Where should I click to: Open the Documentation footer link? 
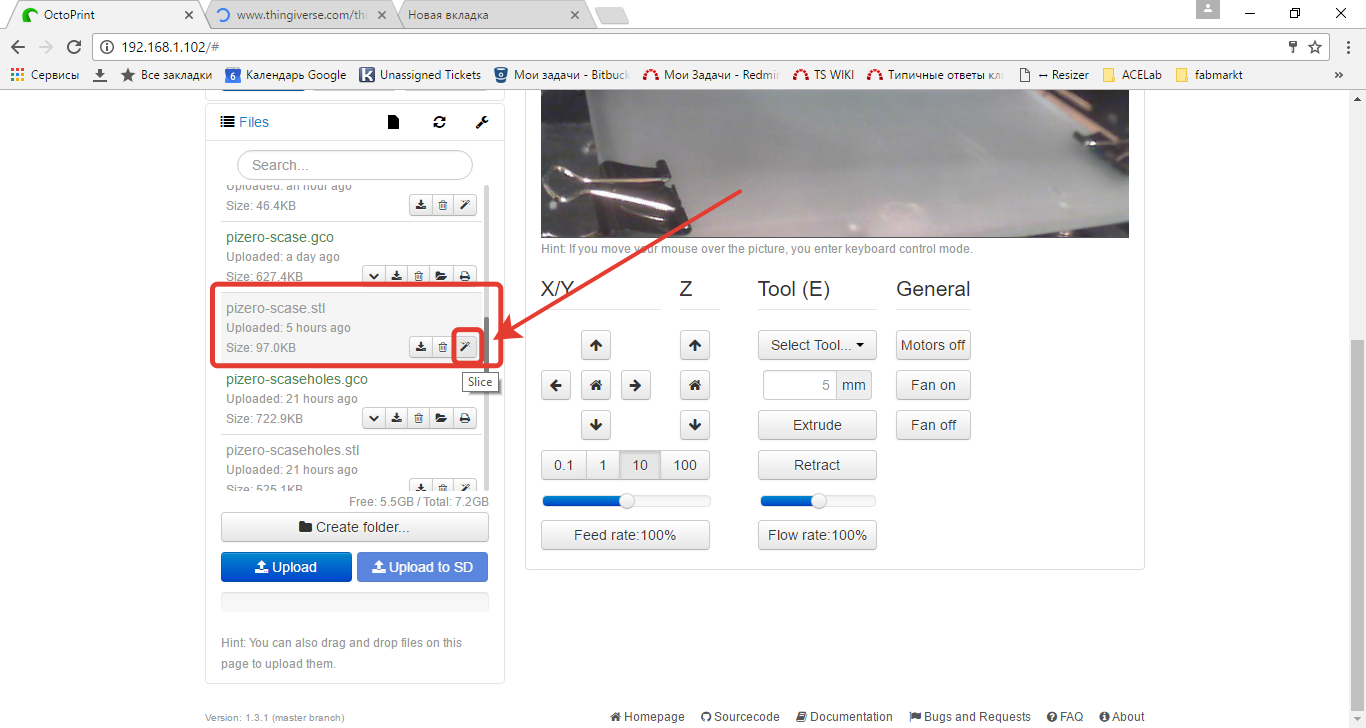click(844, 717)
